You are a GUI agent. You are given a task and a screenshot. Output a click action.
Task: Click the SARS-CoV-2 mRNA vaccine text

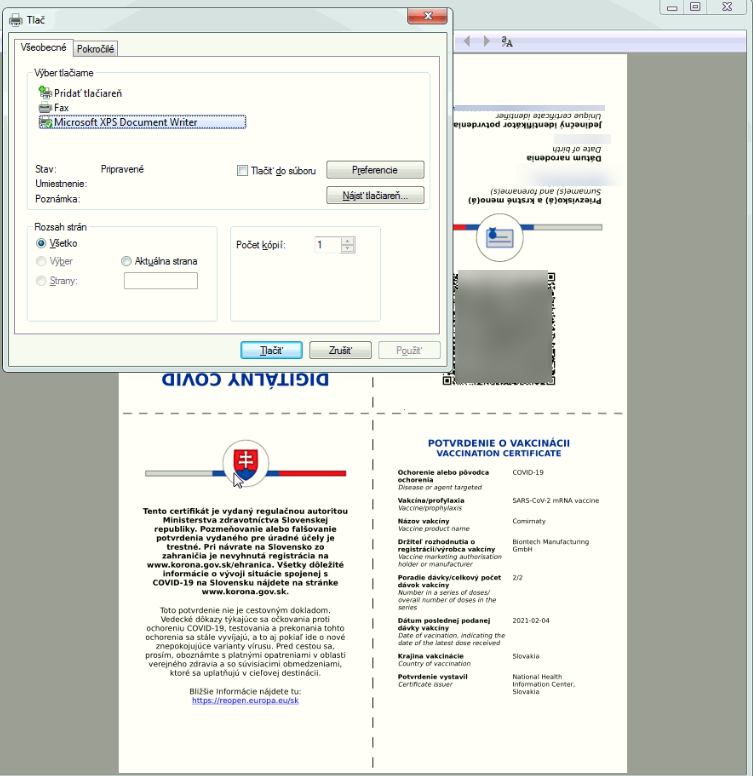pos(556,501)
